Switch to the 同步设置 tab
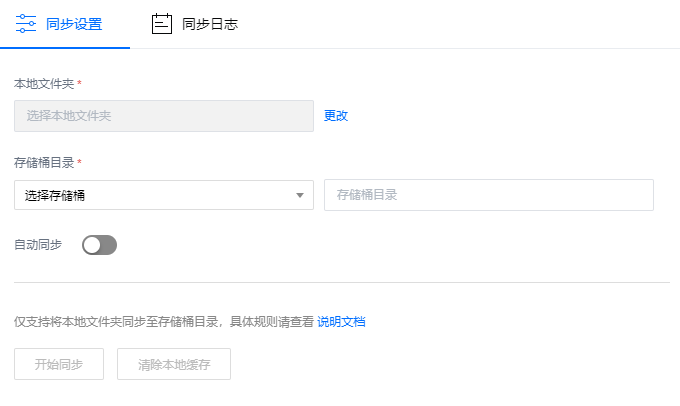The image size is (680, 406). click(73, 24)
